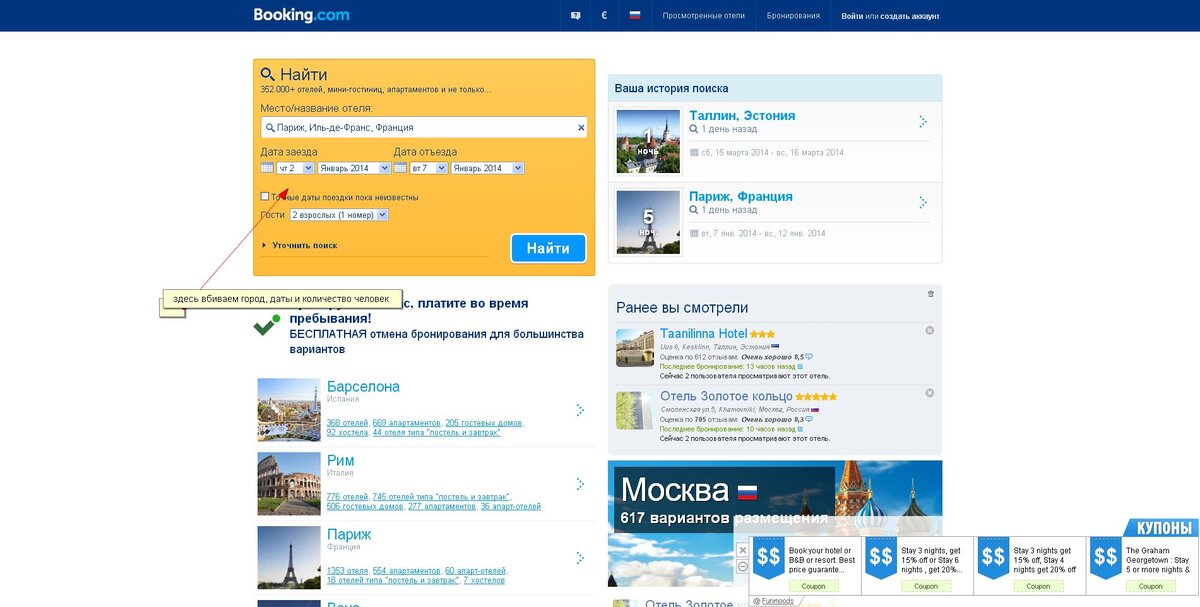Click the blue Найти search button
Screen dimensions: 1200x607
pyautogui.click(x=548, y=248)
